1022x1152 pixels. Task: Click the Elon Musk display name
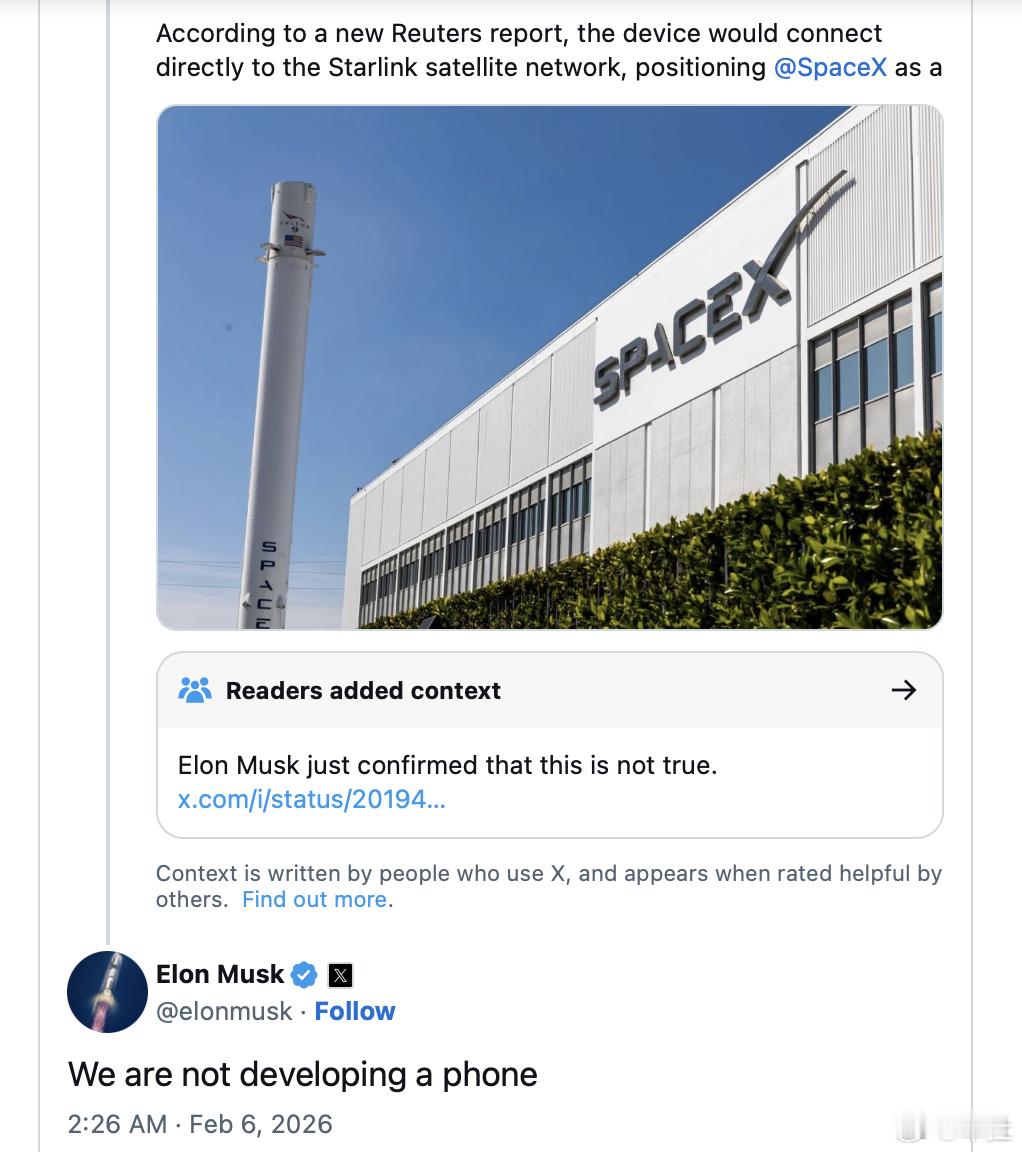tap(220, 974)
